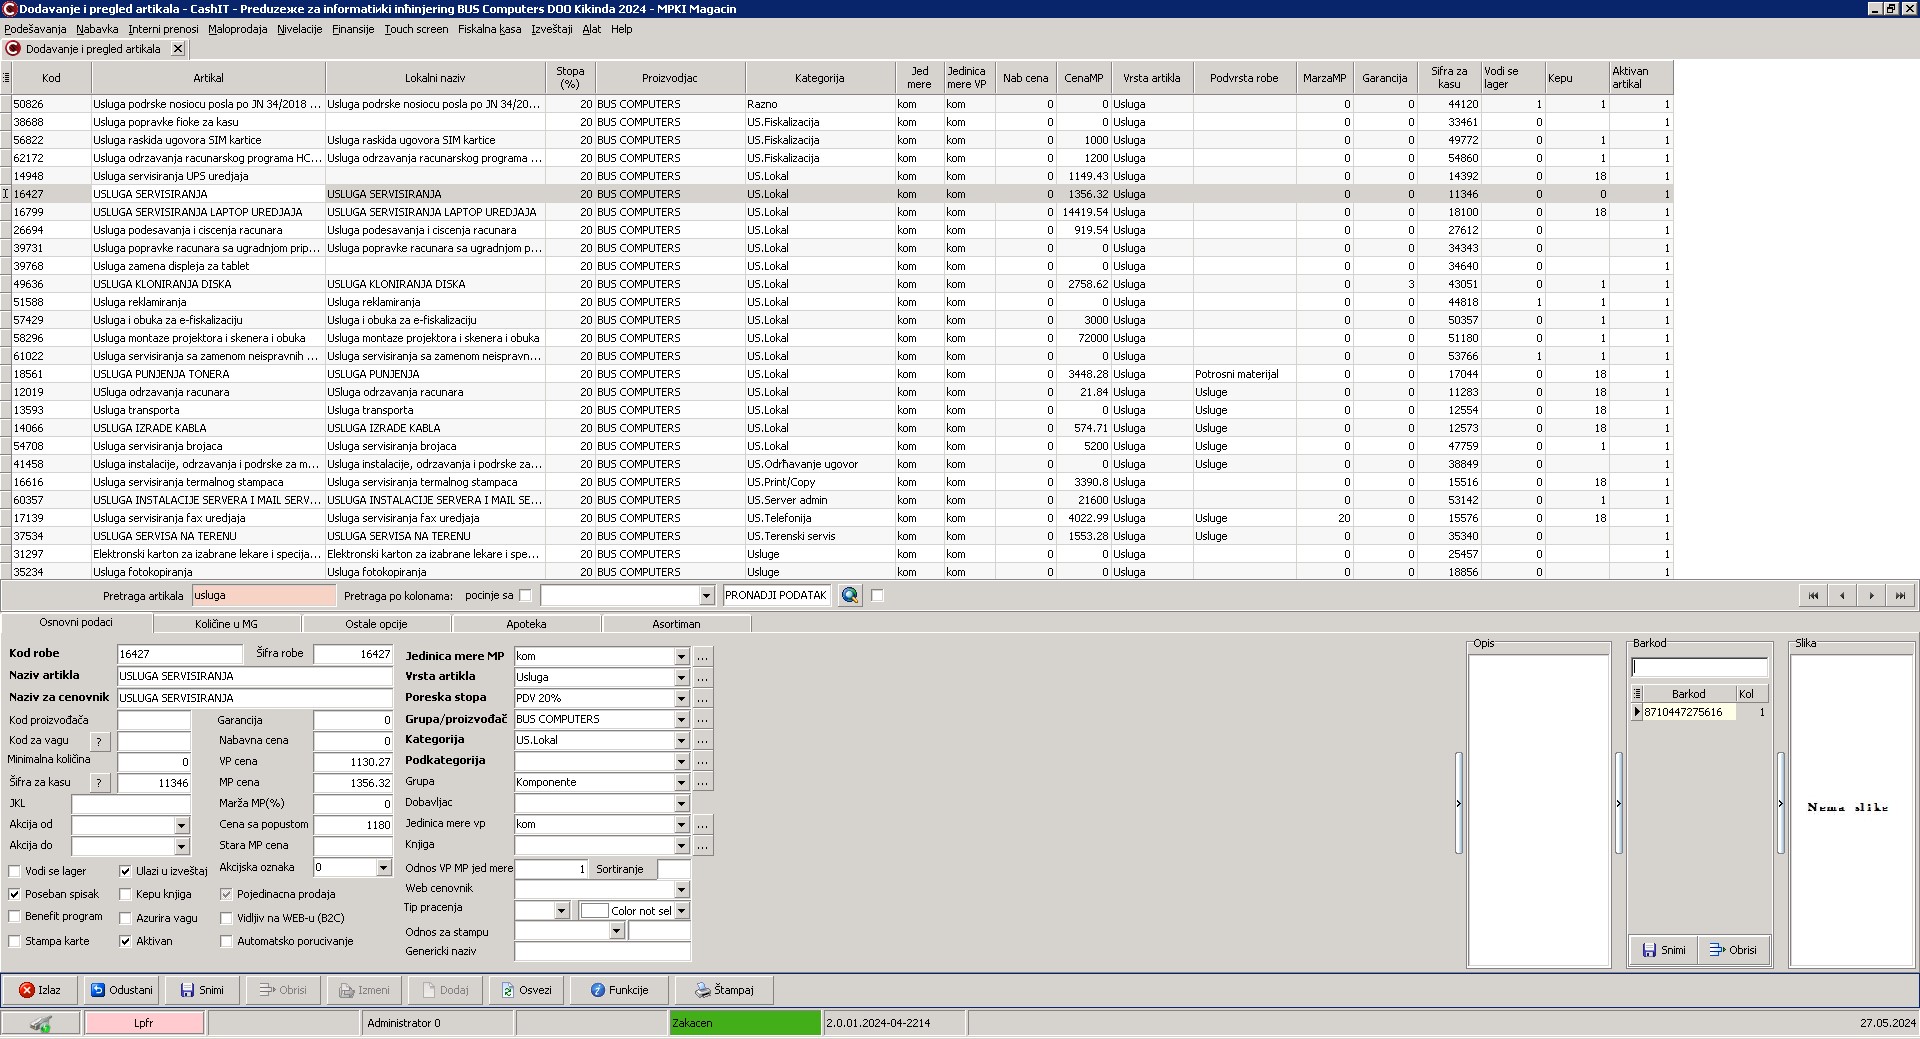The height and width of the screenshot is (1039, 1920).
Task: Click the grid selector icon in barcode table header
Action: [x=1637, y=694]
